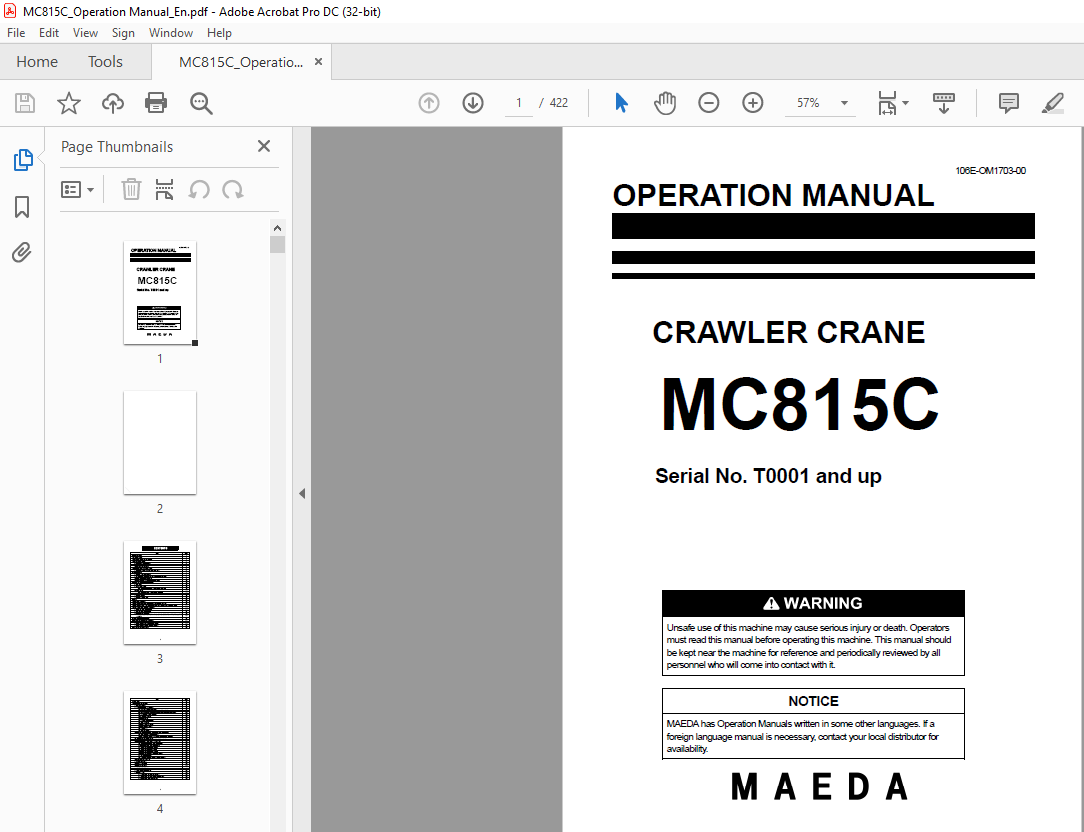Open the Attachments paperclip pane
The image size is (1084, 832).
[22, 252]
